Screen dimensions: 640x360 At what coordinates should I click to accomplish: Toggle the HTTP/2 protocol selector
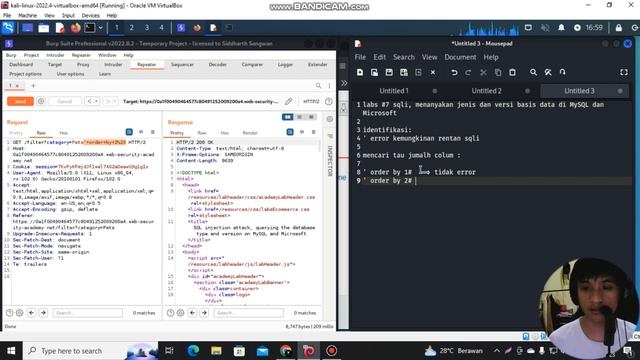[x=311, y=101]
